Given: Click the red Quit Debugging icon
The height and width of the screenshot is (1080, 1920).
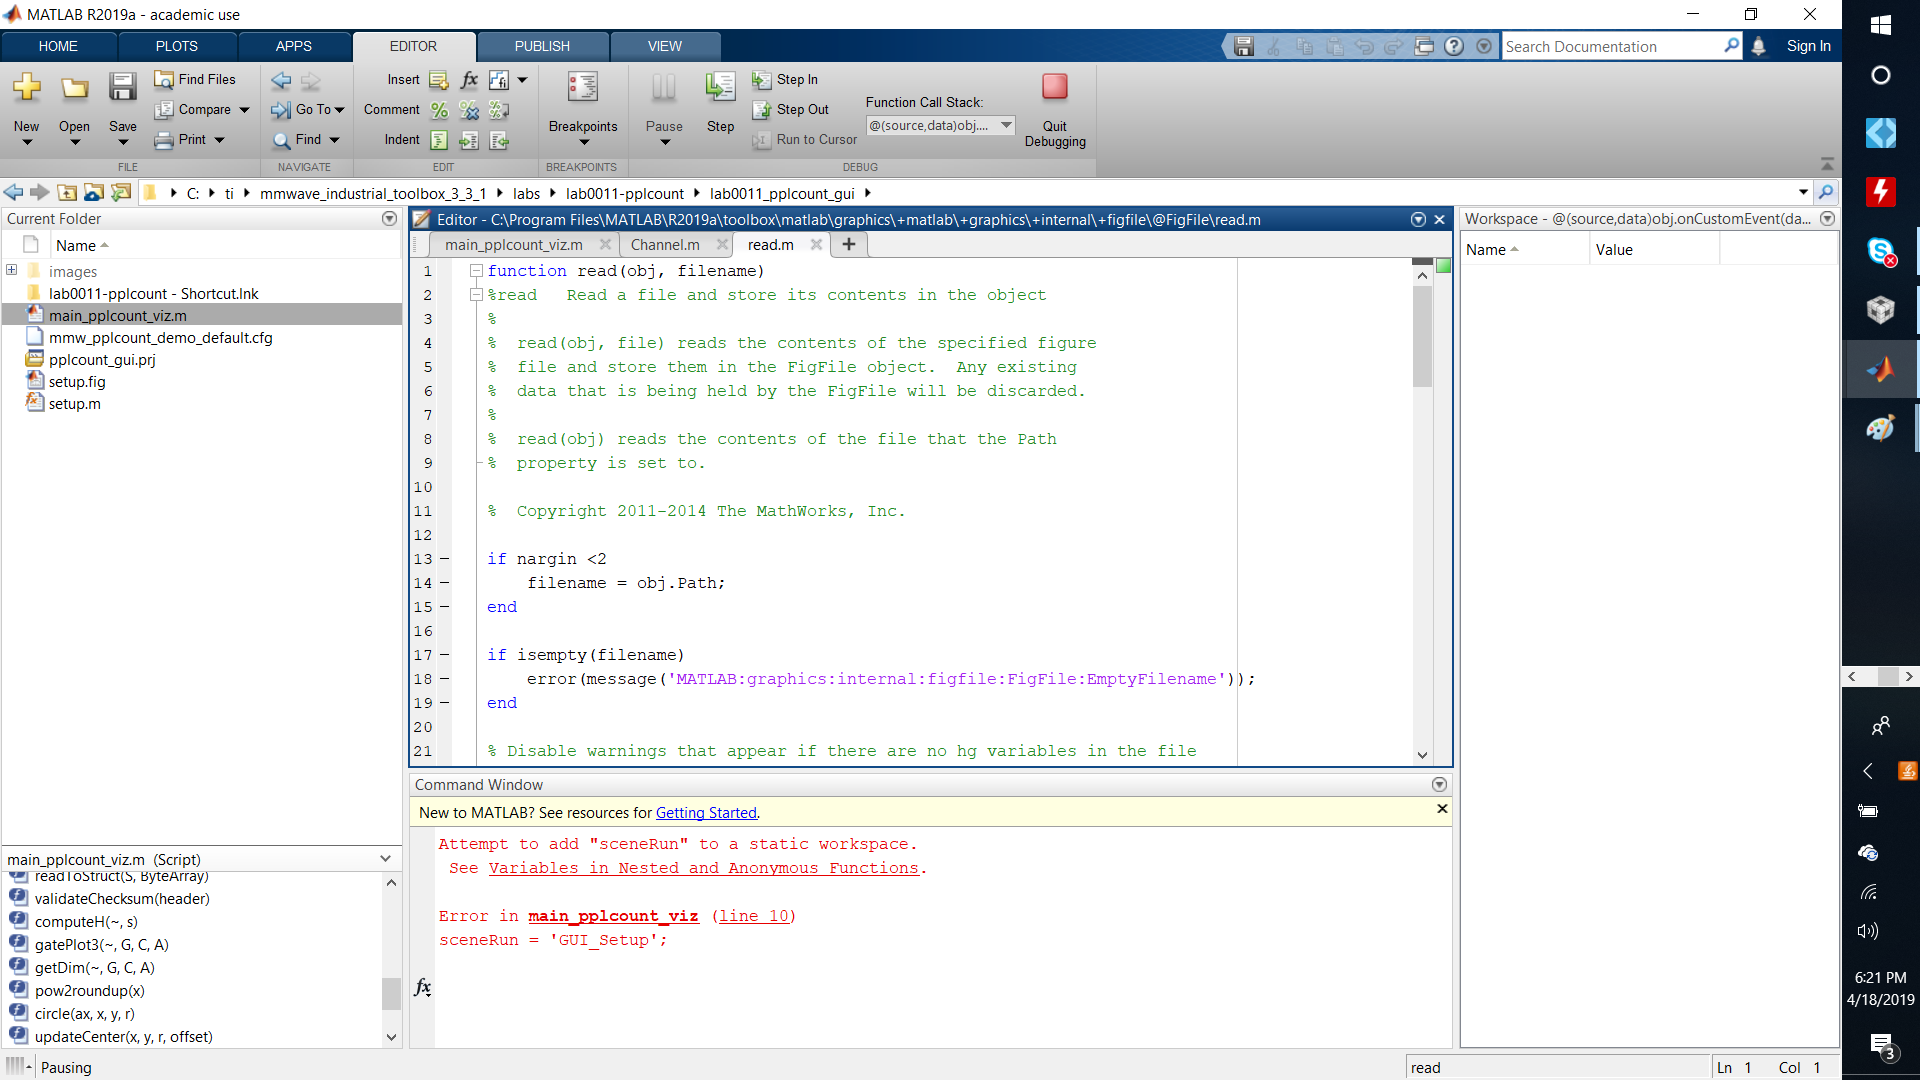Looking at the screenshot, I should coord(1055,87).
